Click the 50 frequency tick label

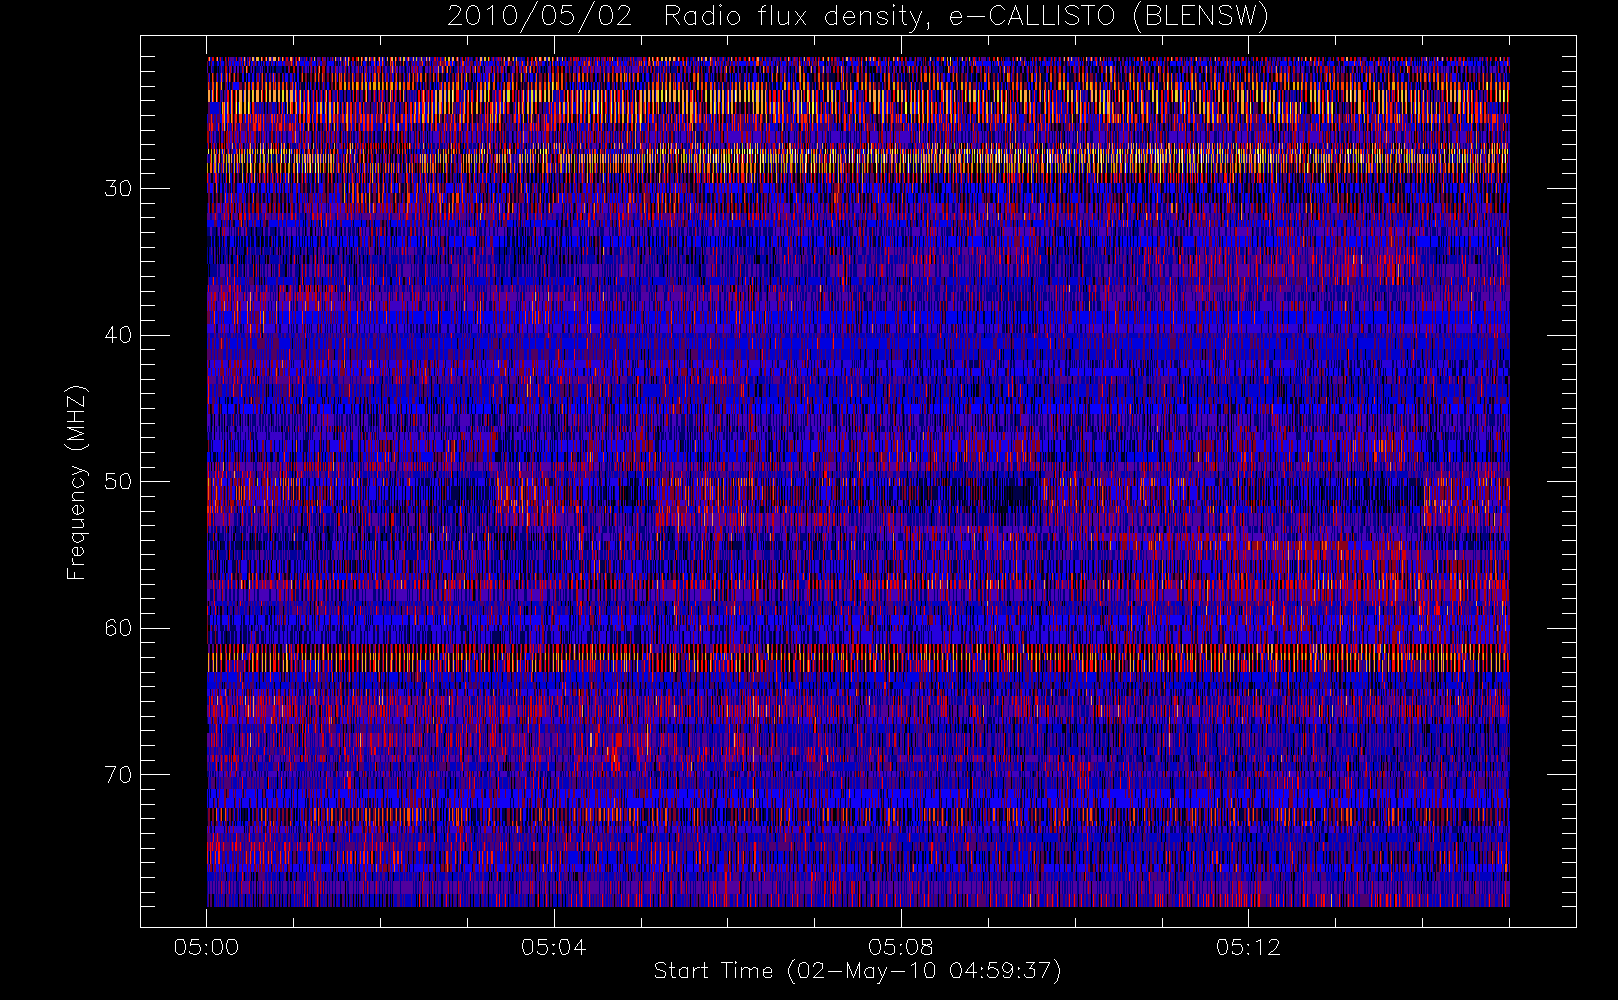tap(118, 482)
